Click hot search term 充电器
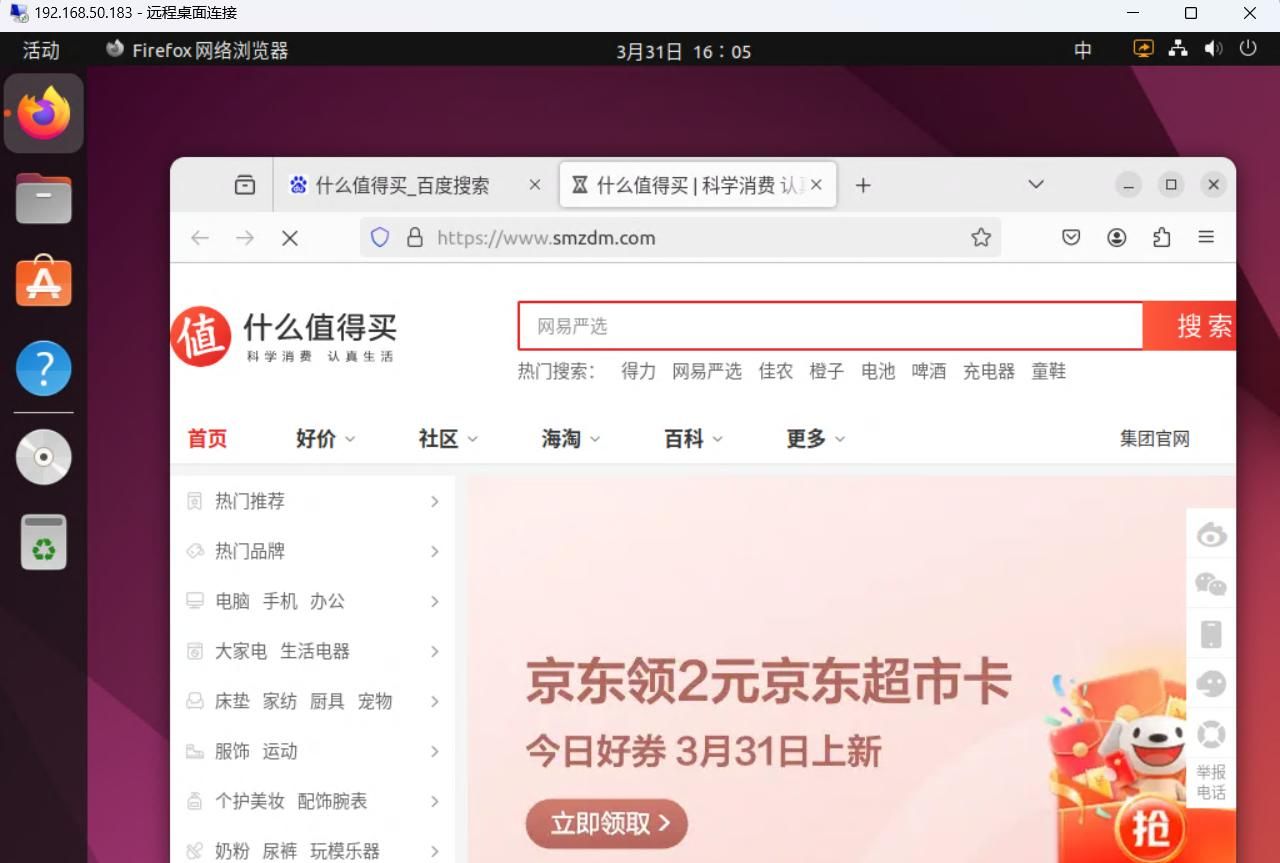The height and width of the screenshot is (863, 1280). tap(989, 371)
